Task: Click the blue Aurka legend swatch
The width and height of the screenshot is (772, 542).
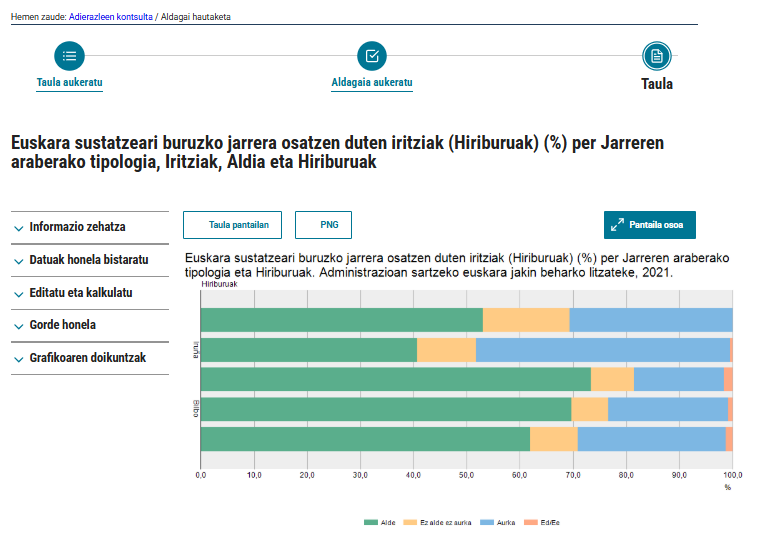Action: tap(487, 523)
